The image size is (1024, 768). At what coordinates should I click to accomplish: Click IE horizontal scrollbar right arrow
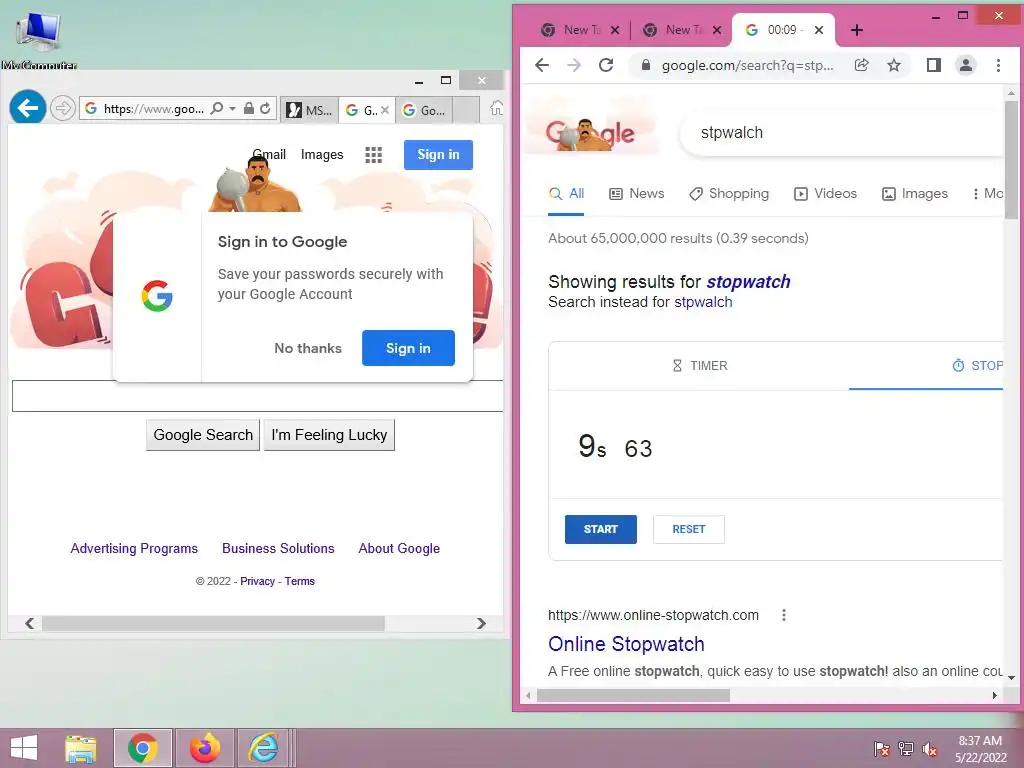tap(481, 624)
